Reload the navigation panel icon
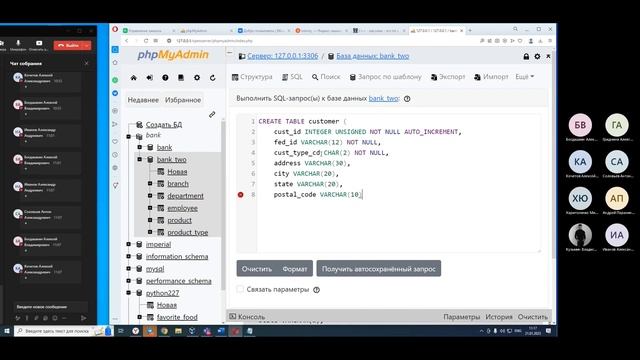Viewport: 640px width, 360px height. (x=213, y=78)
